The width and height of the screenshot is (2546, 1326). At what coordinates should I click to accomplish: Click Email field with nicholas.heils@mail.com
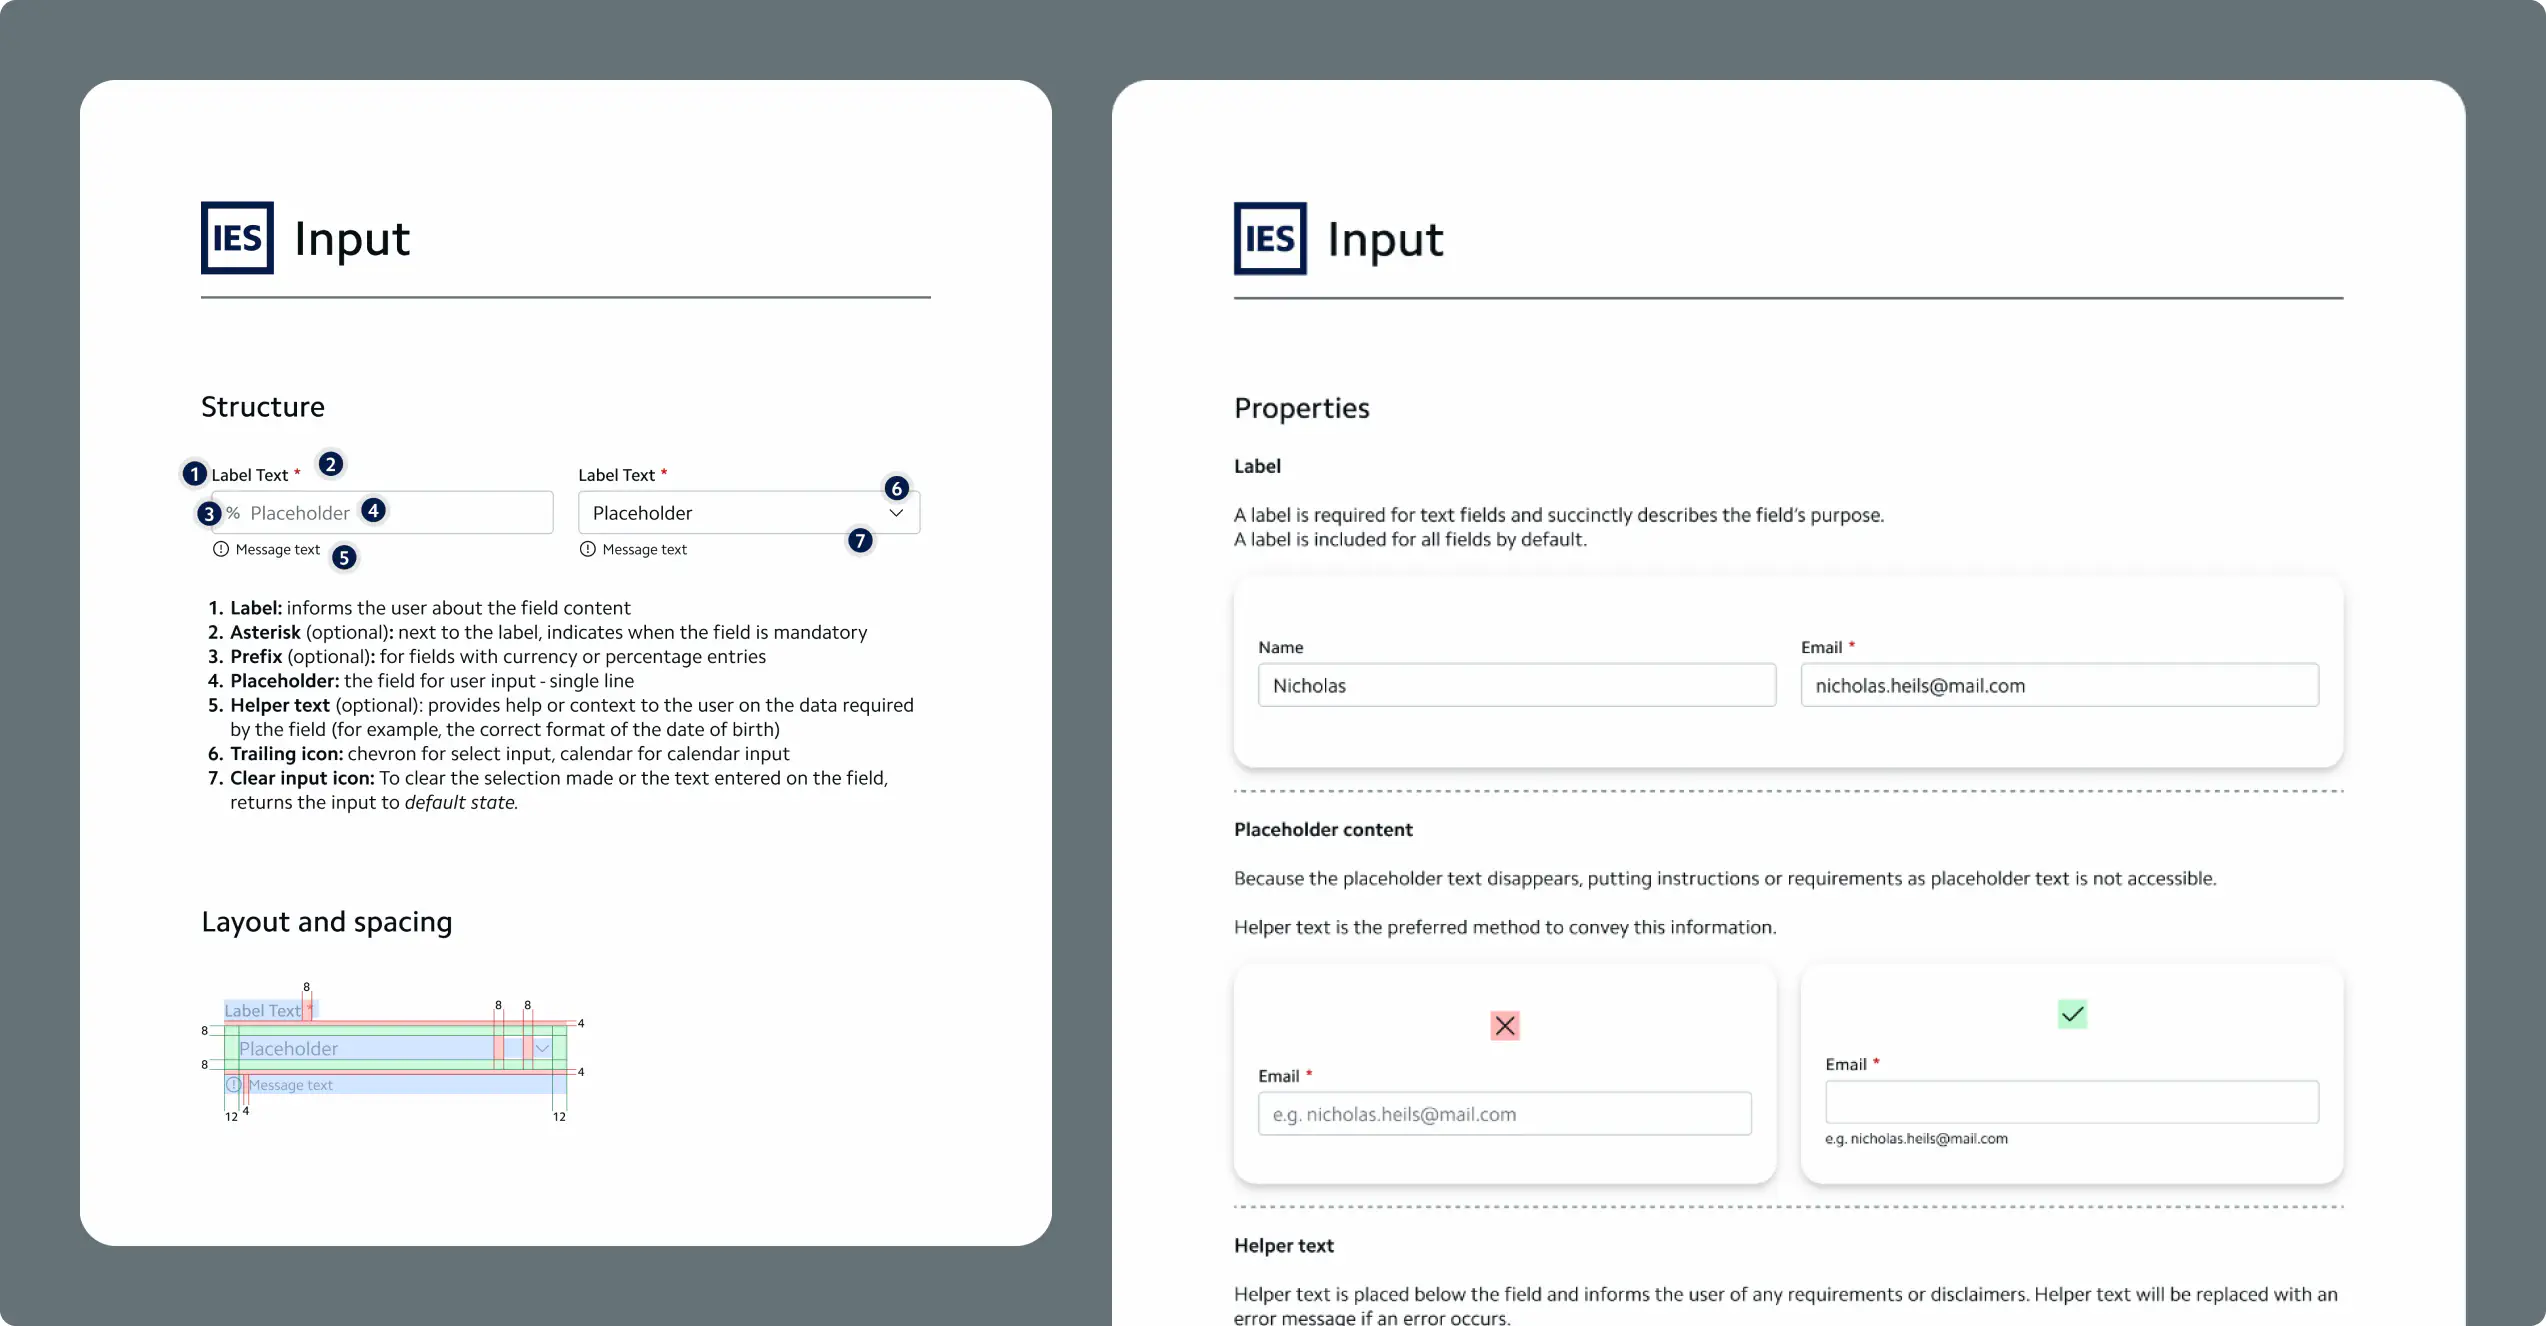(2059, 686)
